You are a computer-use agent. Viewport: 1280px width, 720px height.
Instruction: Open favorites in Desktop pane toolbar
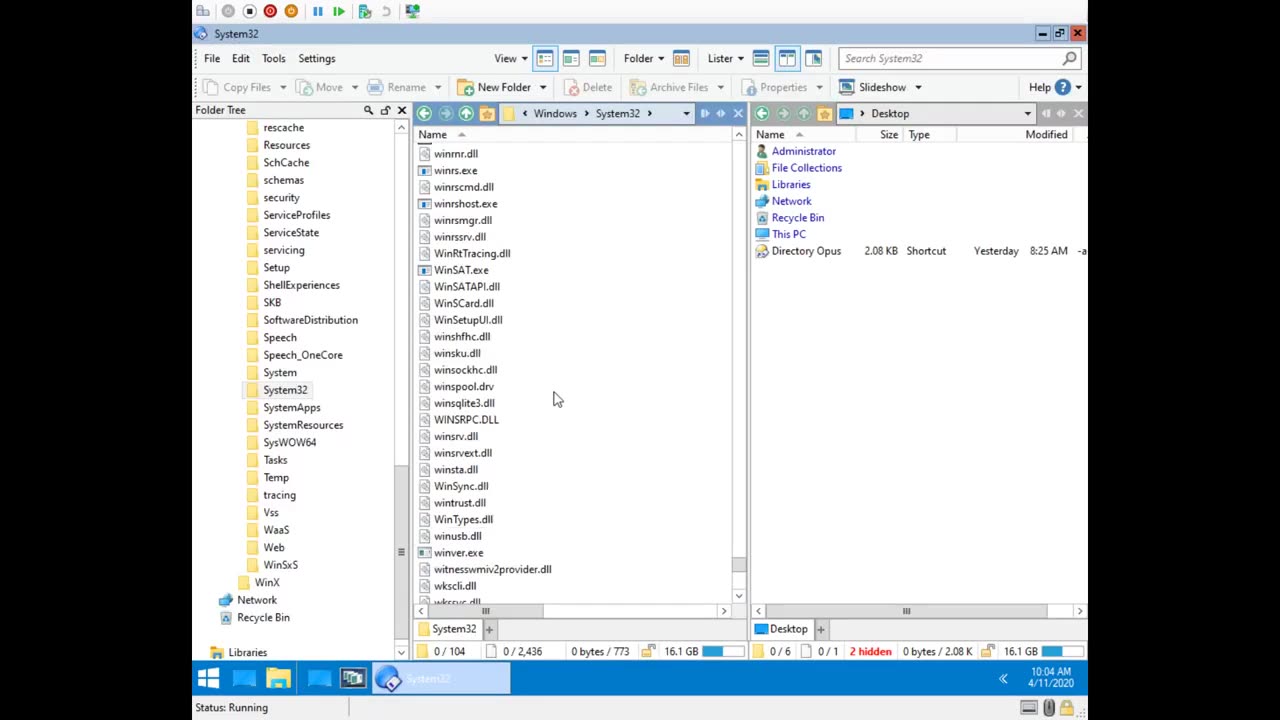[x=825, y=113]
